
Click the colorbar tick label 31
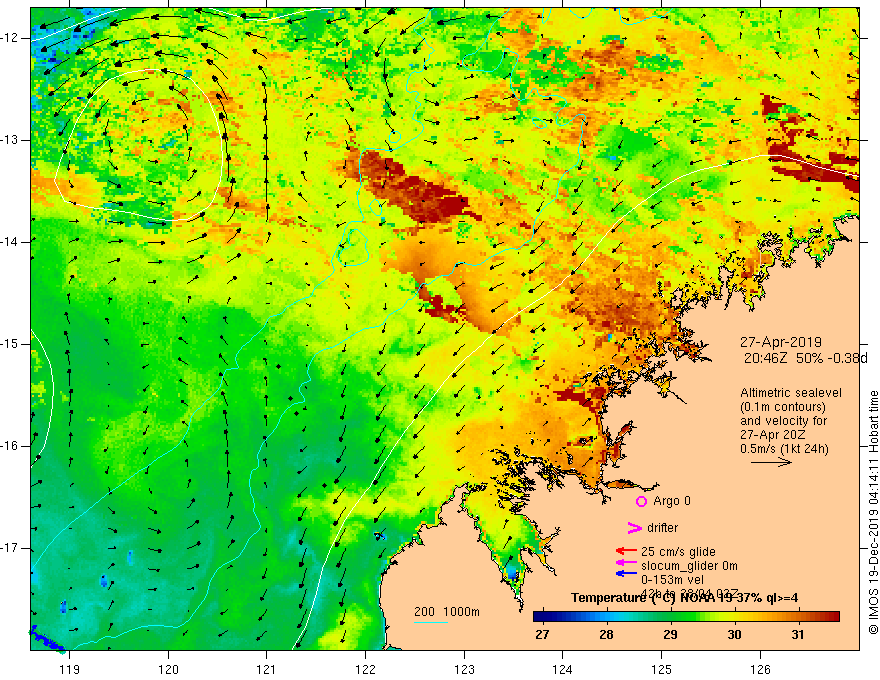pyautogui.click(x=798, y=635)
